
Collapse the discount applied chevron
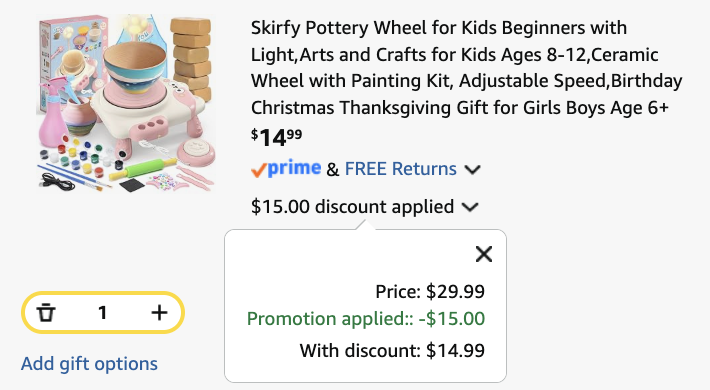[470, 207]
